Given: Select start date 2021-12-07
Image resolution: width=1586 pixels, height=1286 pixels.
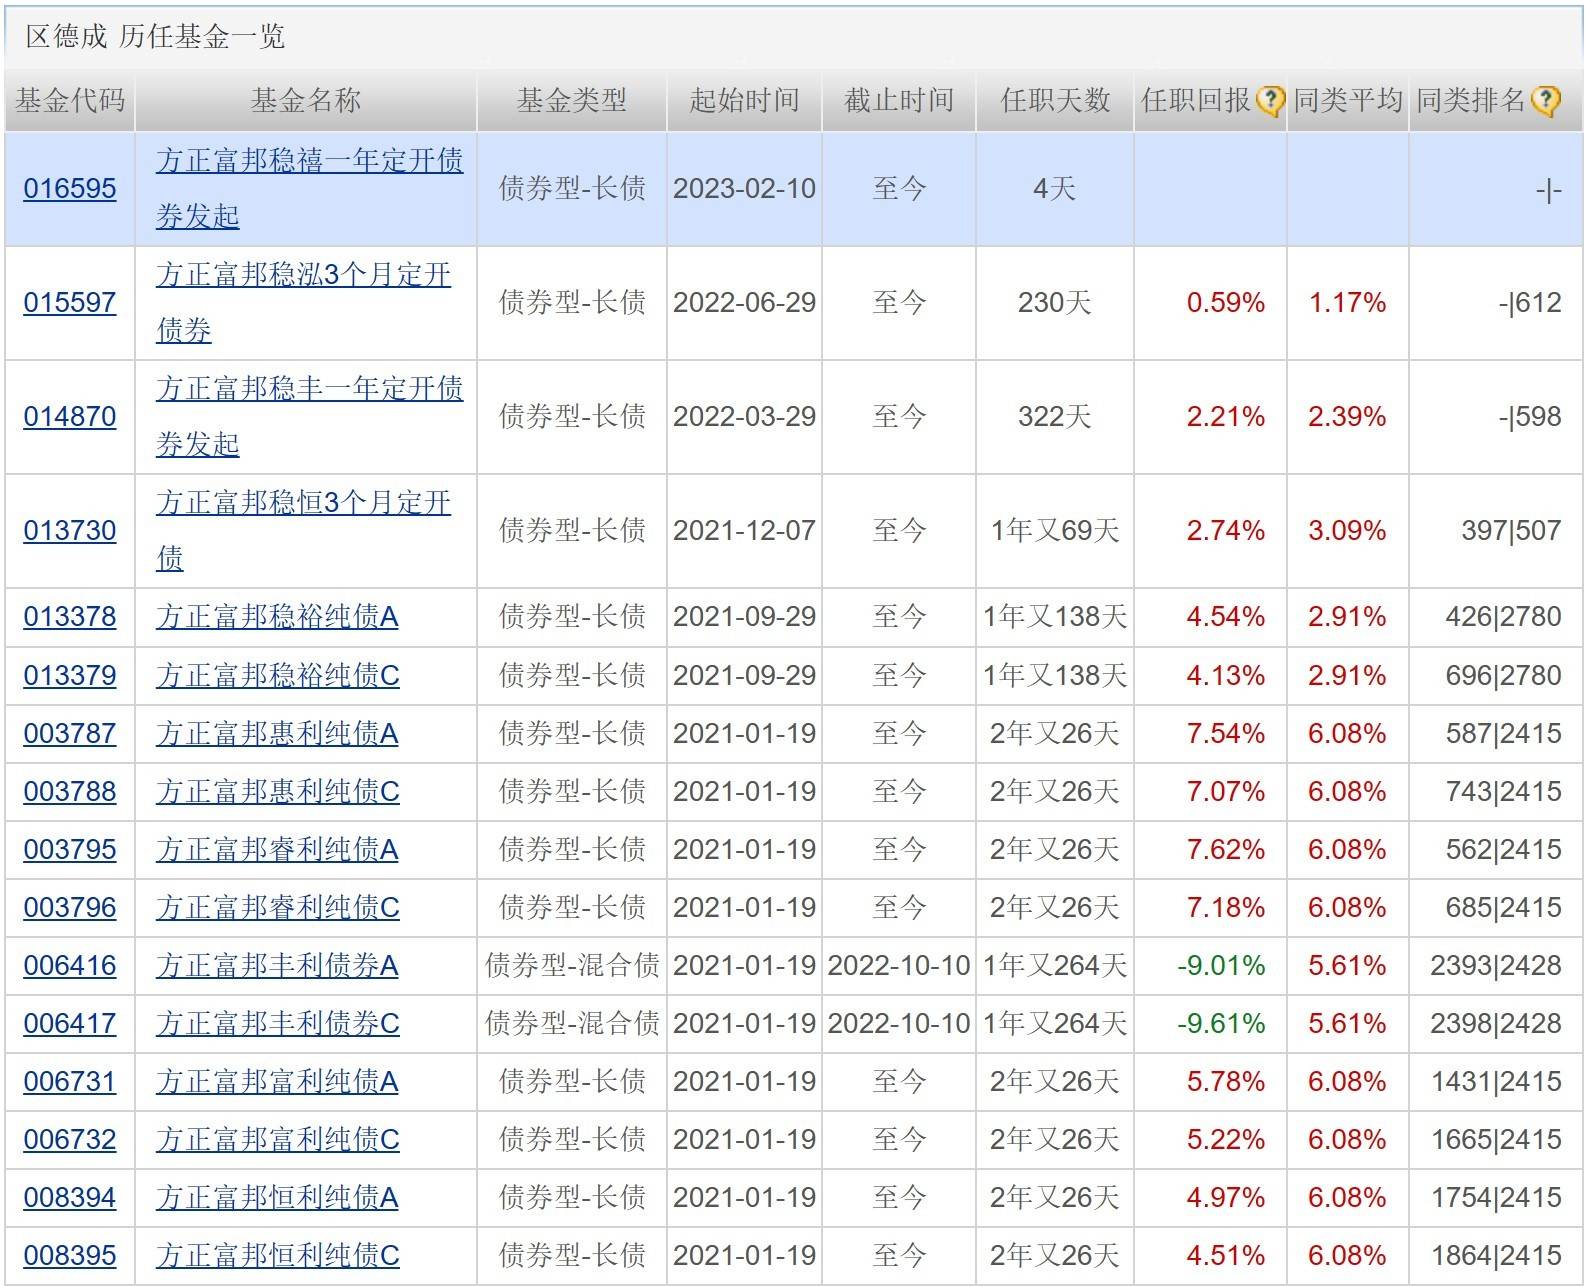Looking at the screenshot, I should point(744,531).
